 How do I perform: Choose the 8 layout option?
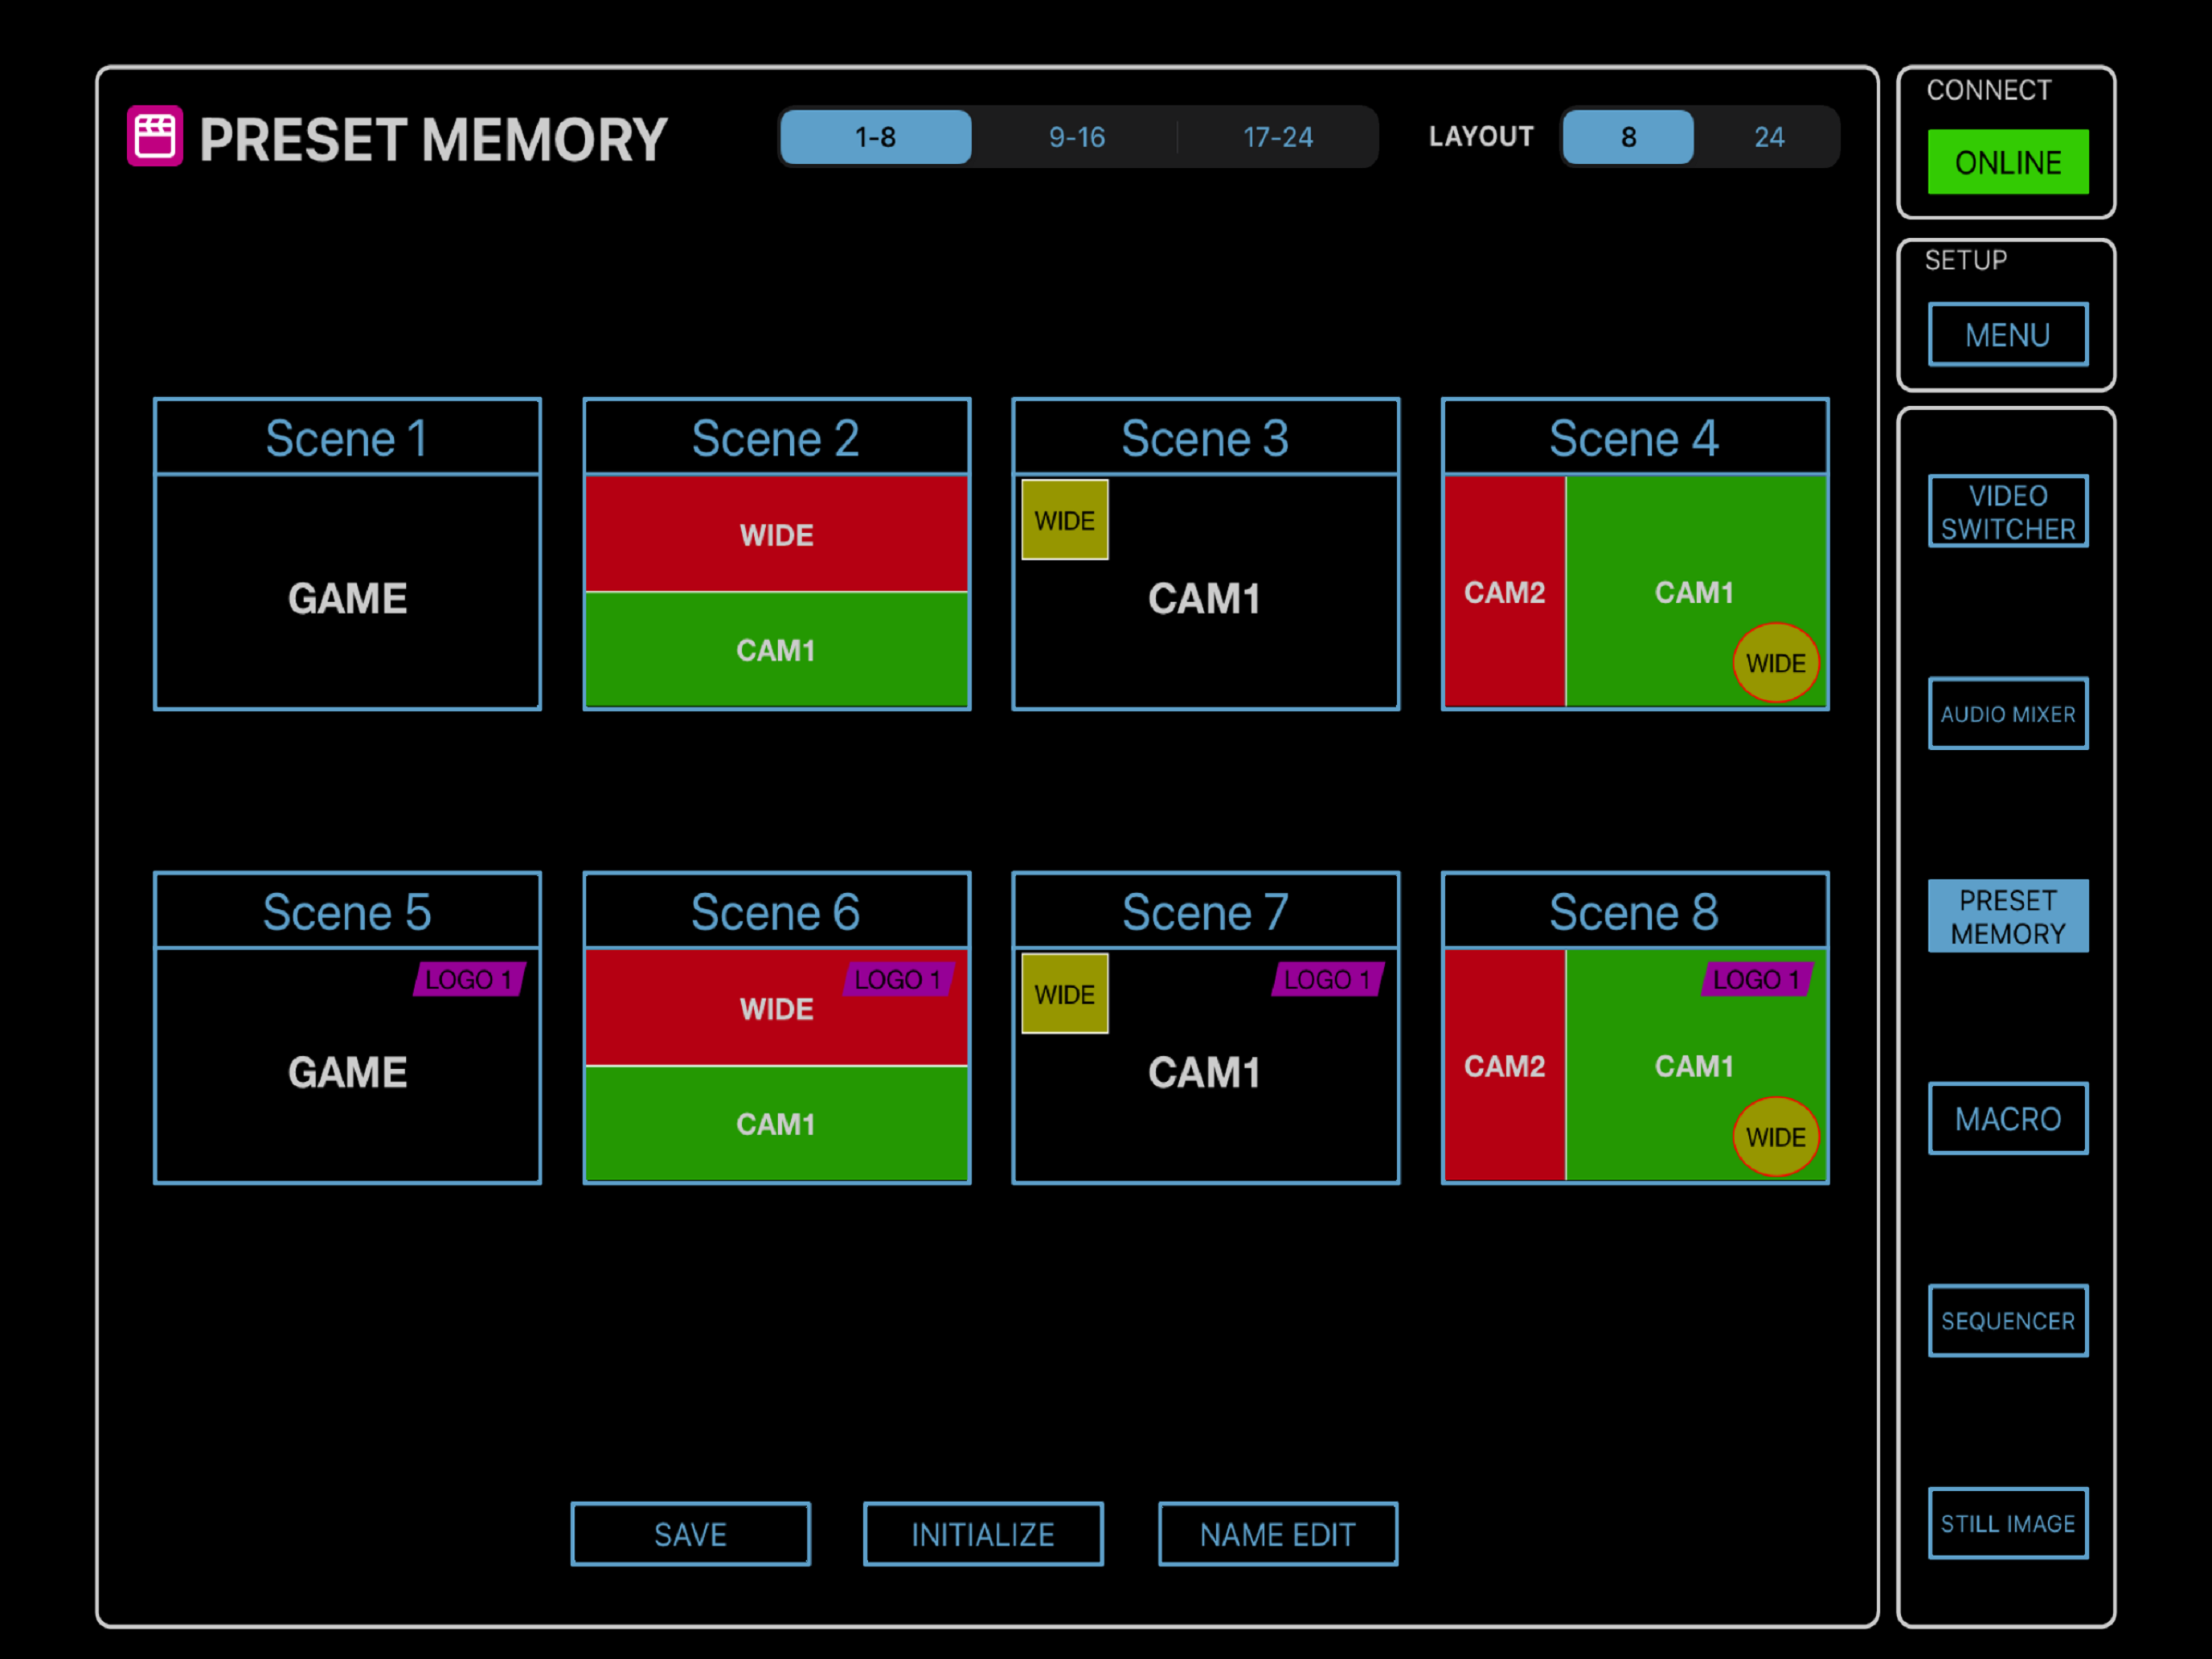coord(1628,137)
